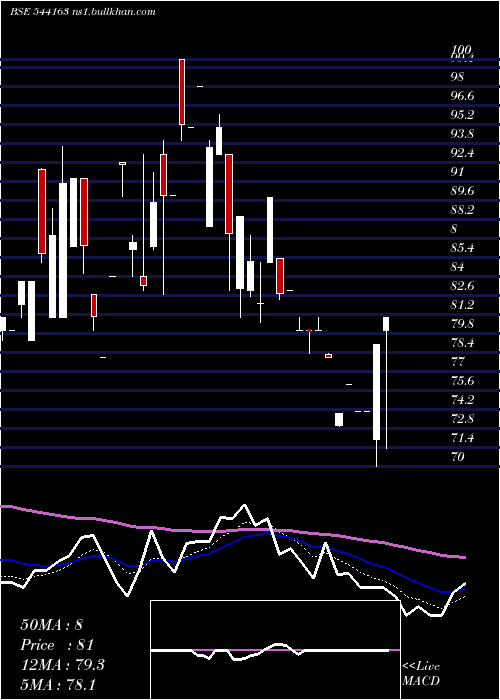Click the 12MA : 79.3 readout
The height and width of the screenshot is (700, 500).
coord(62,665)
